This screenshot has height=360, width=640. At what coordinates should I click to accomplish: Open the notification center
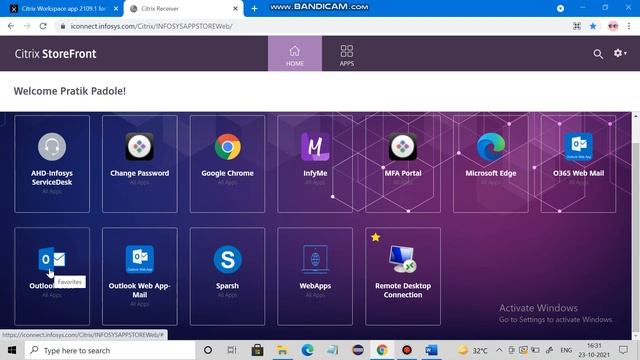click(x=623, y=350)
